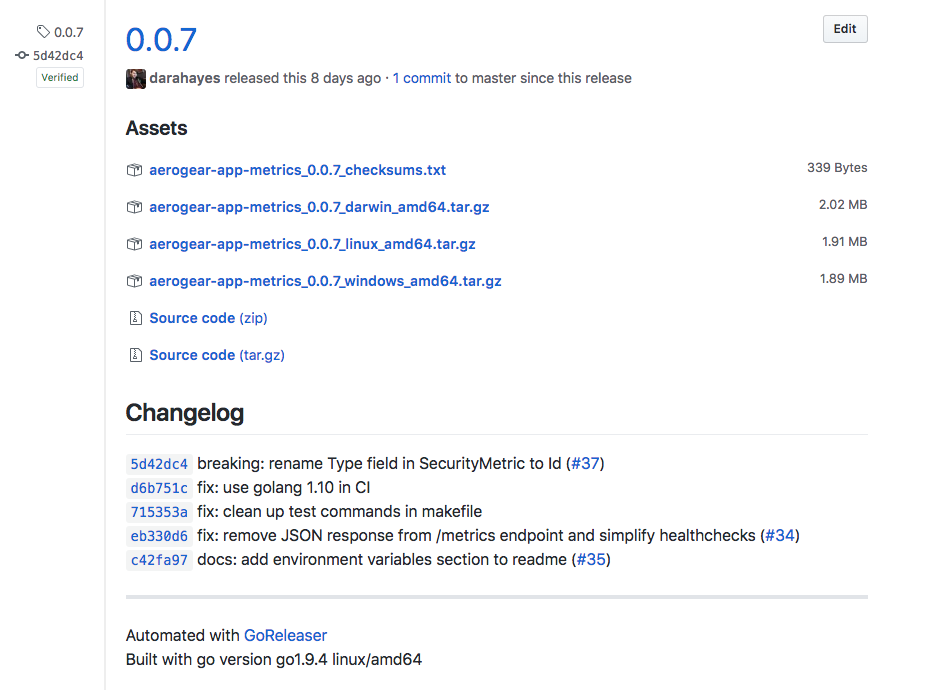The width and height of the screenshot is (938, 690).
Task: Click the '339 Bytes' file size text
Action: coord(837,168)
